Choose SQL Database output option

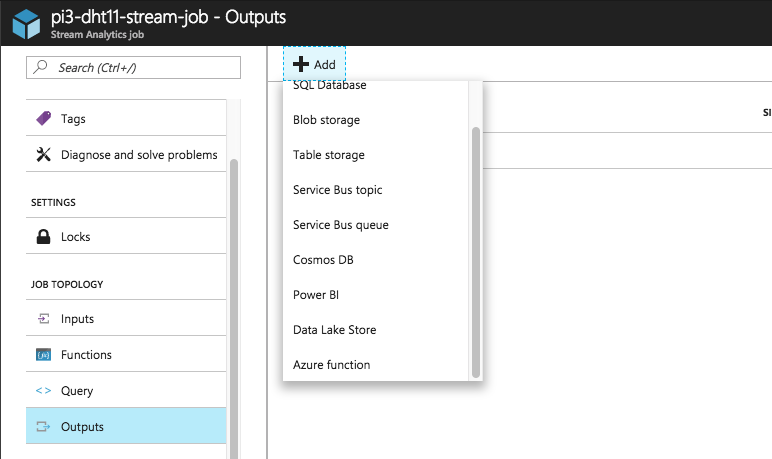click(x=376, y=85)
